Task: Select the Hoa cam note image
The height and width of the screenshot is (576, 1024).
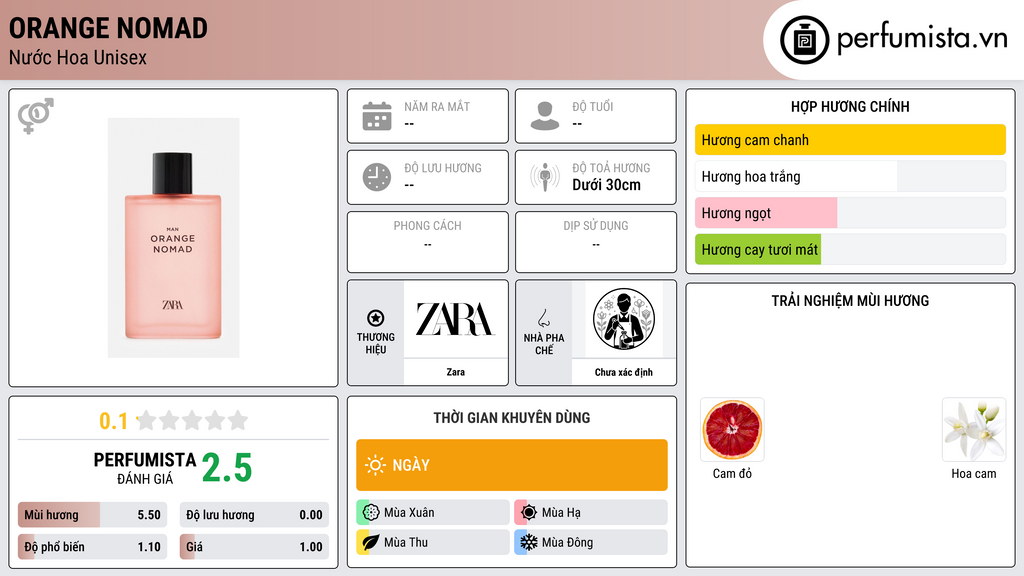Action: (x=974, y=430)
